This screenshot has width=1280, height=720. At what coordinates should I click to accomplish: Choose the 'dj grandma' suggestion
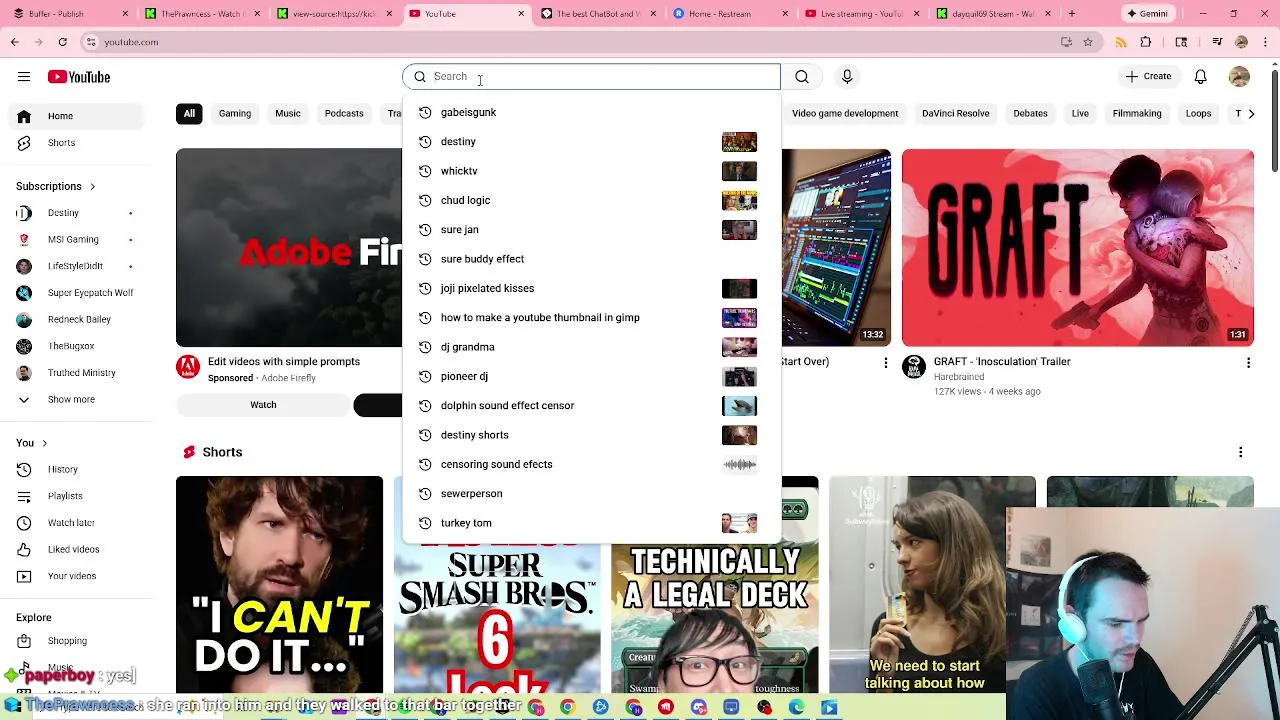tap(591, 347)
